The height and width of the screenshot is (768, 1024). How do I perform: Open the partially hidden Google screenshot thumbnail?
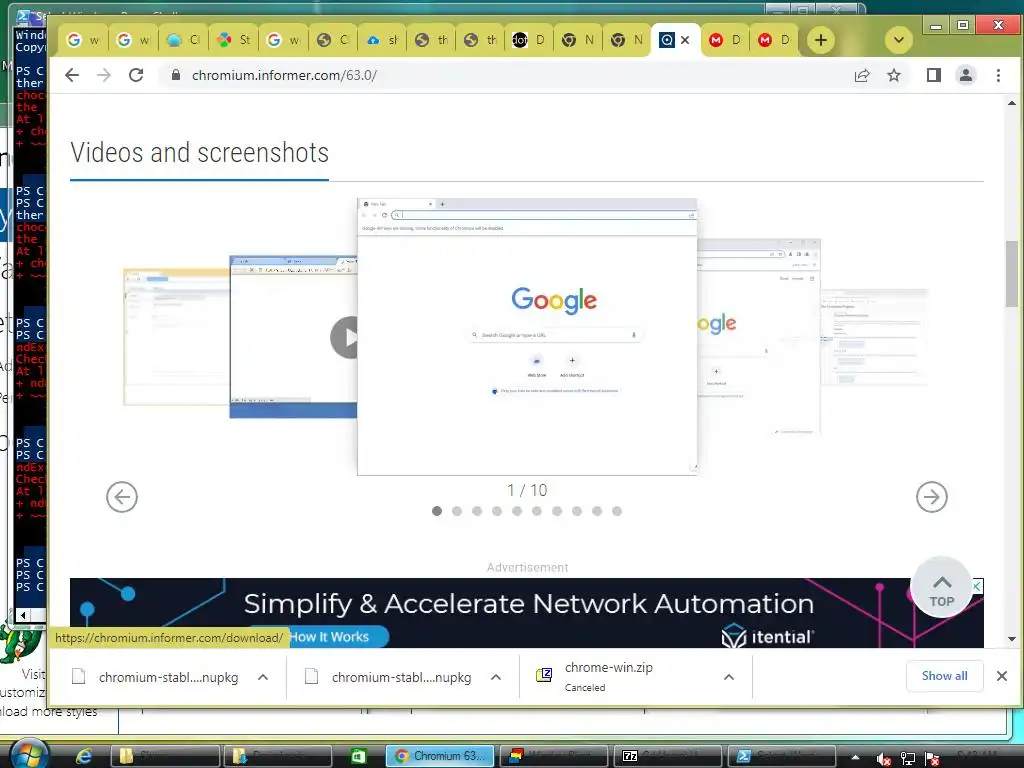[759, 336]
